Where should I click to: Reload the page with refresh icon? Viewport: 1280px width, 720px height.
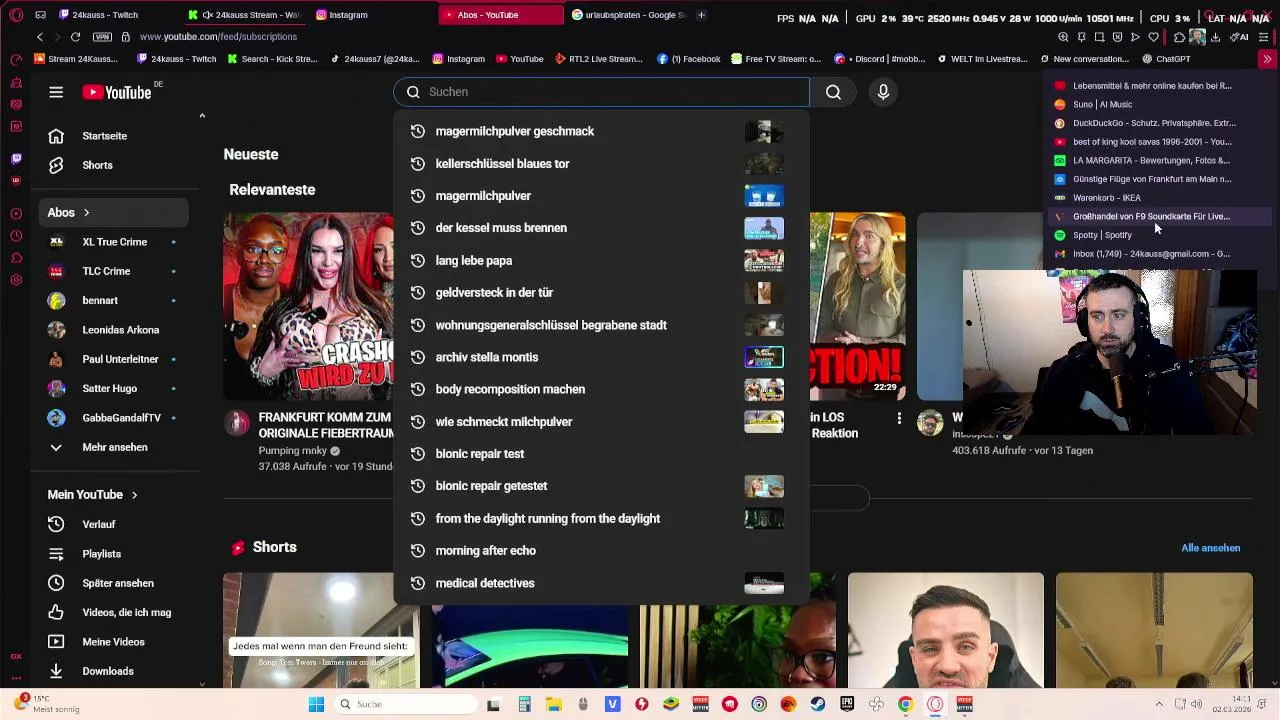point(75,37)
